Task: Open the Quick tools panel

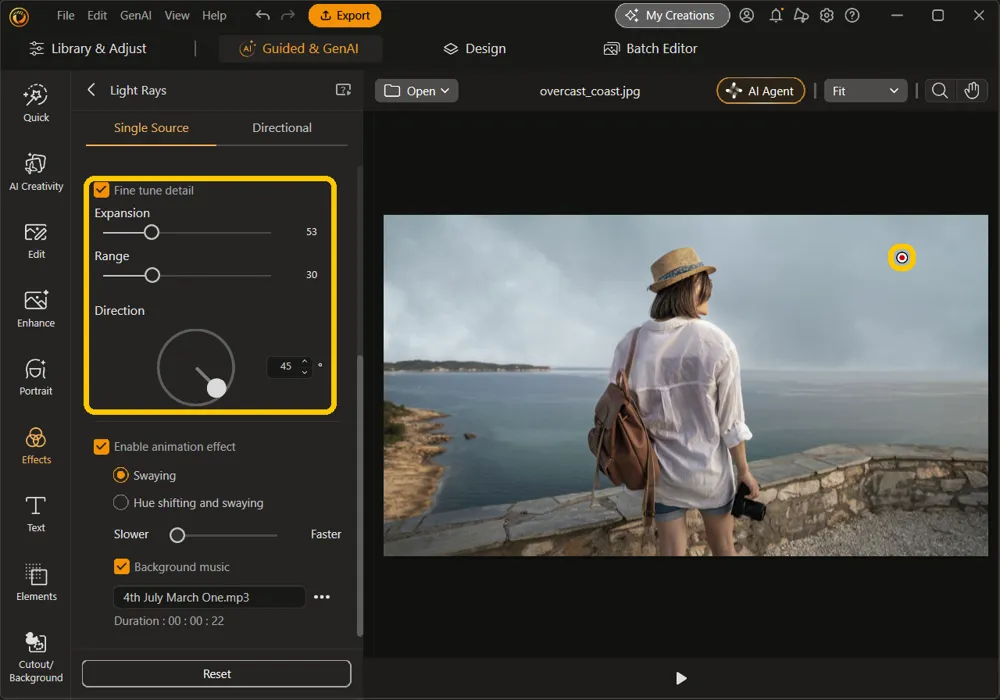Action: click(x=36, y=103)
